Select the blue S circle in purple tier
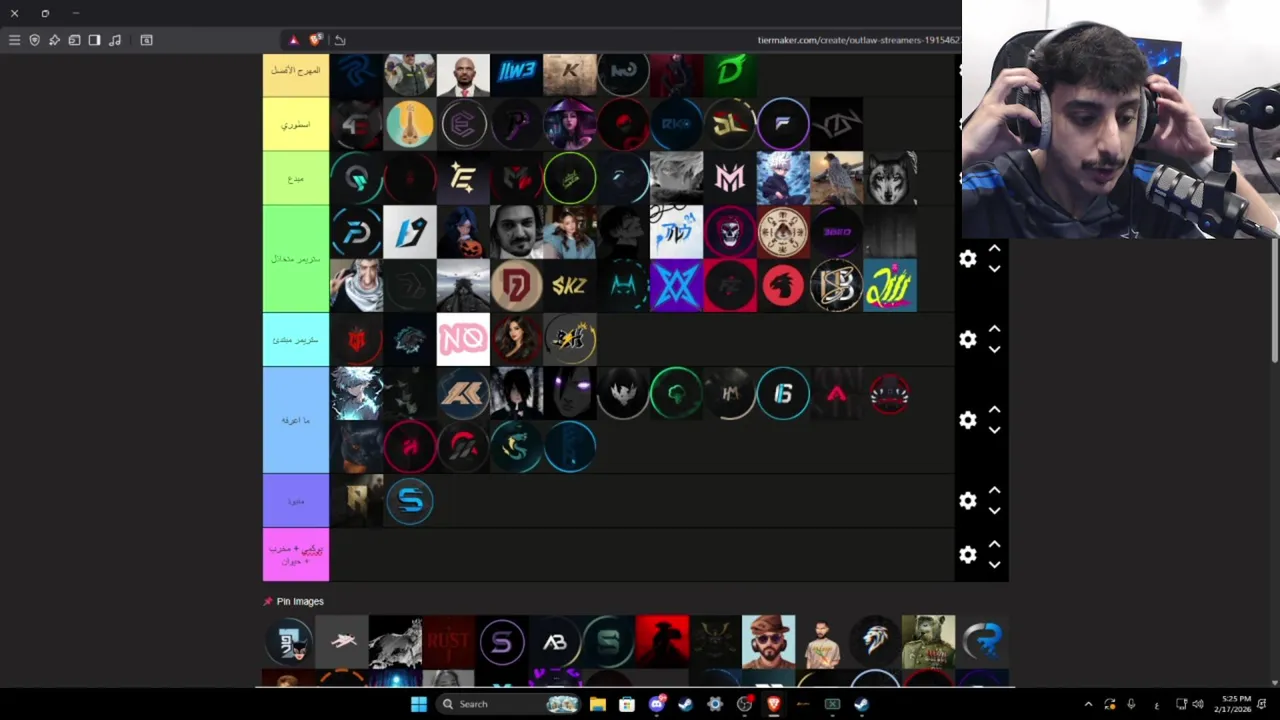1280x720 pixels. coord(410,501)
